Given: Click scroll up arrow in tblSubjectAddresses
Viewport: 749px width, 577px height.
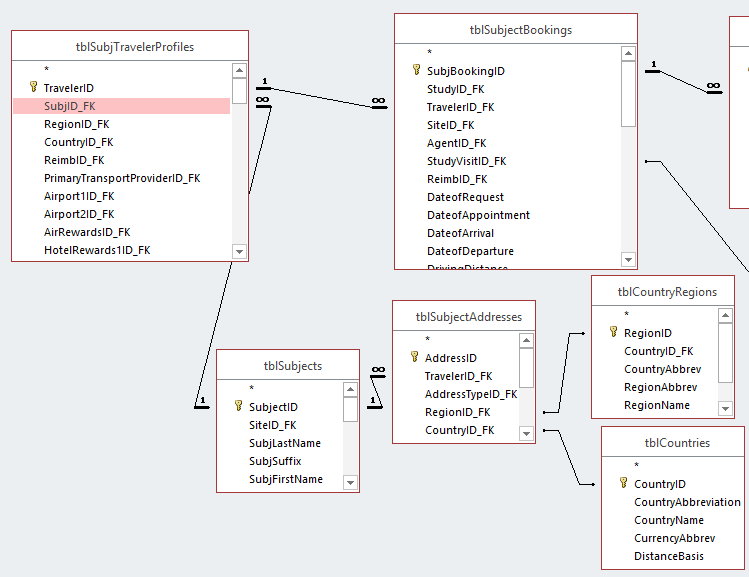Looking at the screenshot, I should click(x=526, y=340).
